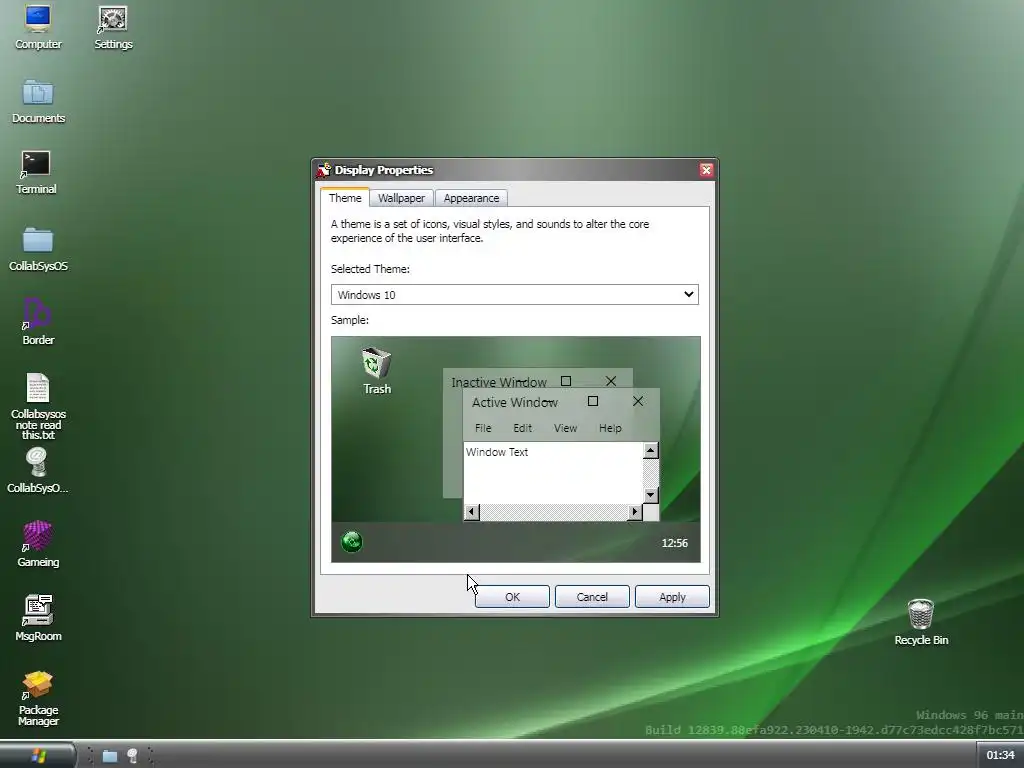Launch the Package Manager shortcut
1024x768 pixels.
38,698
